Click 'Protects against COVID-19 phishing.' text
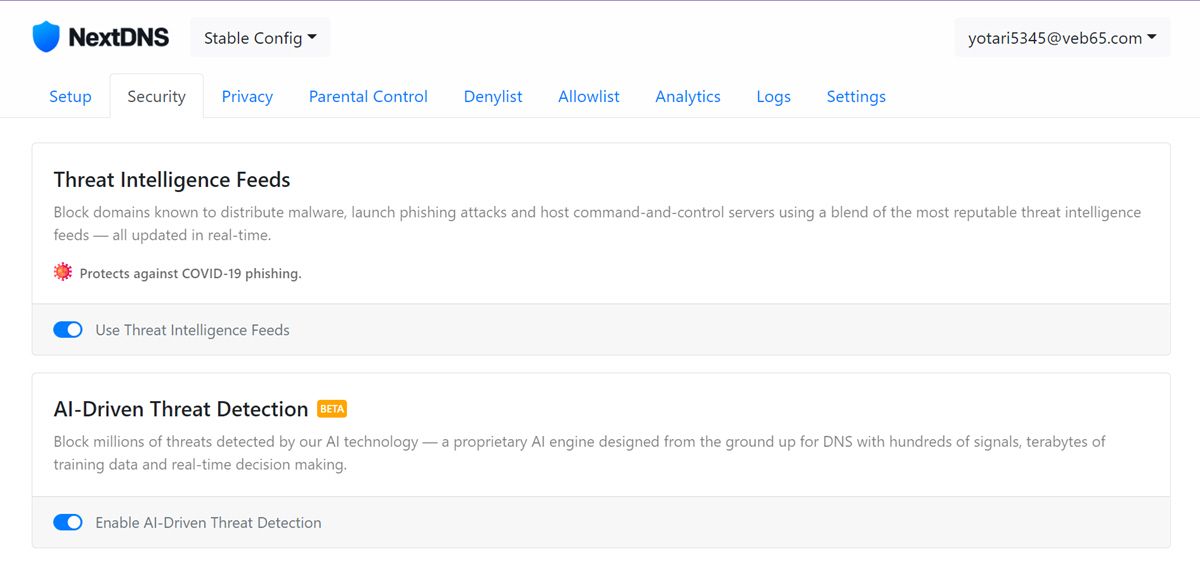Image resolution: width=1200 pixels, height=564 pixels. tap(190, 273)
